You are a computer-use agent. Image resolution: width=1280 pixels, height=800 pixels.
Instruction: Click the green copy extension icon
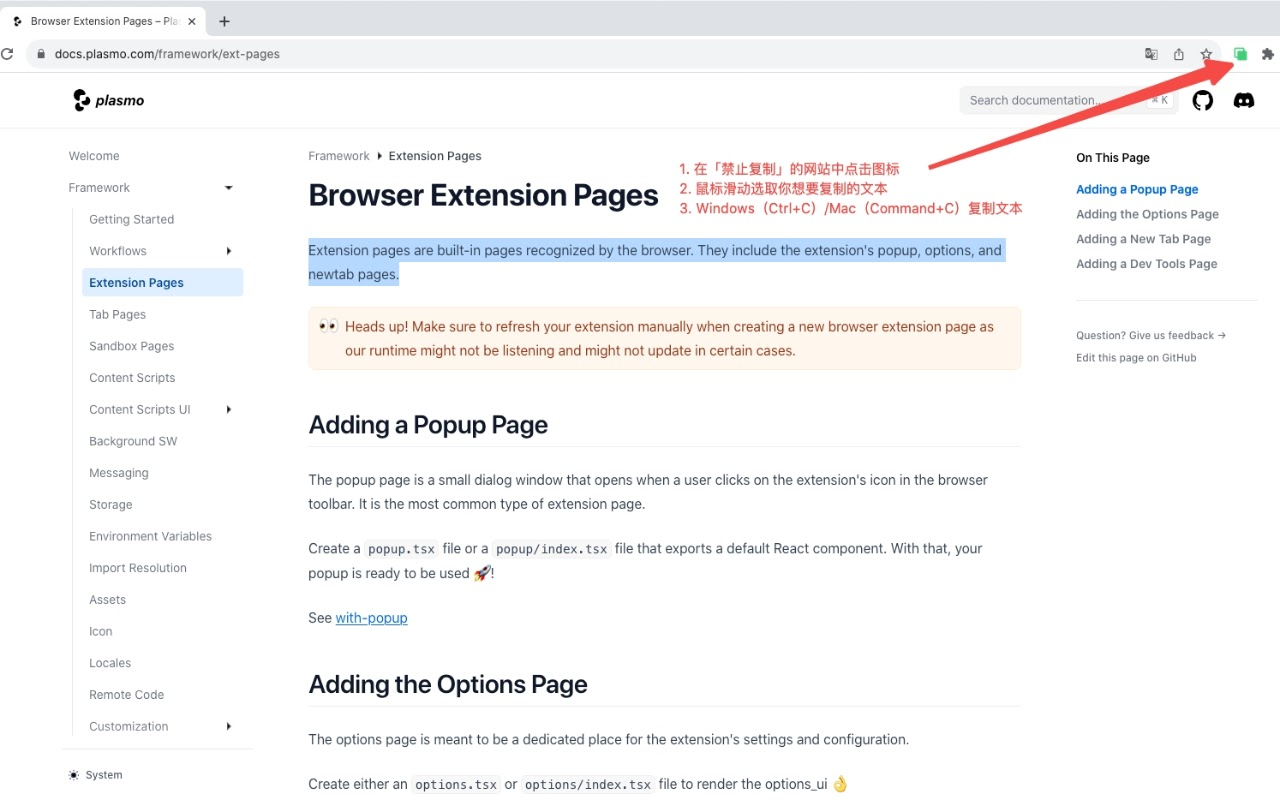coord(1240,54)
